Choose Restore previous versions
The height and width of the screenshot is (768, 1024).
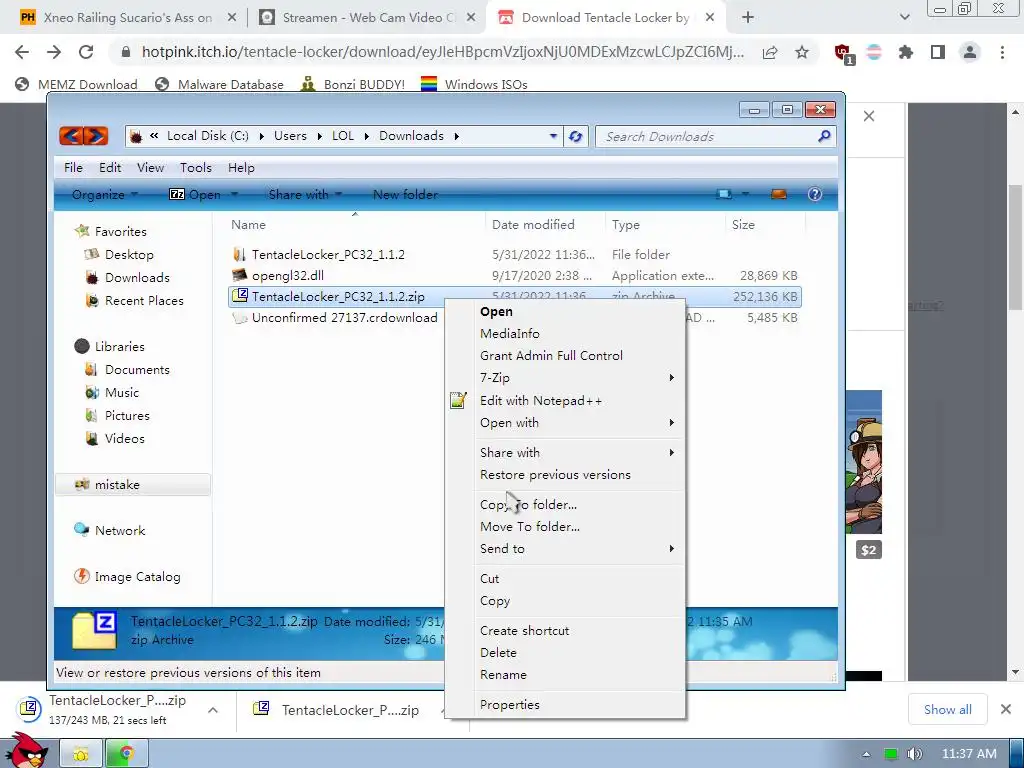coord(566,475)
